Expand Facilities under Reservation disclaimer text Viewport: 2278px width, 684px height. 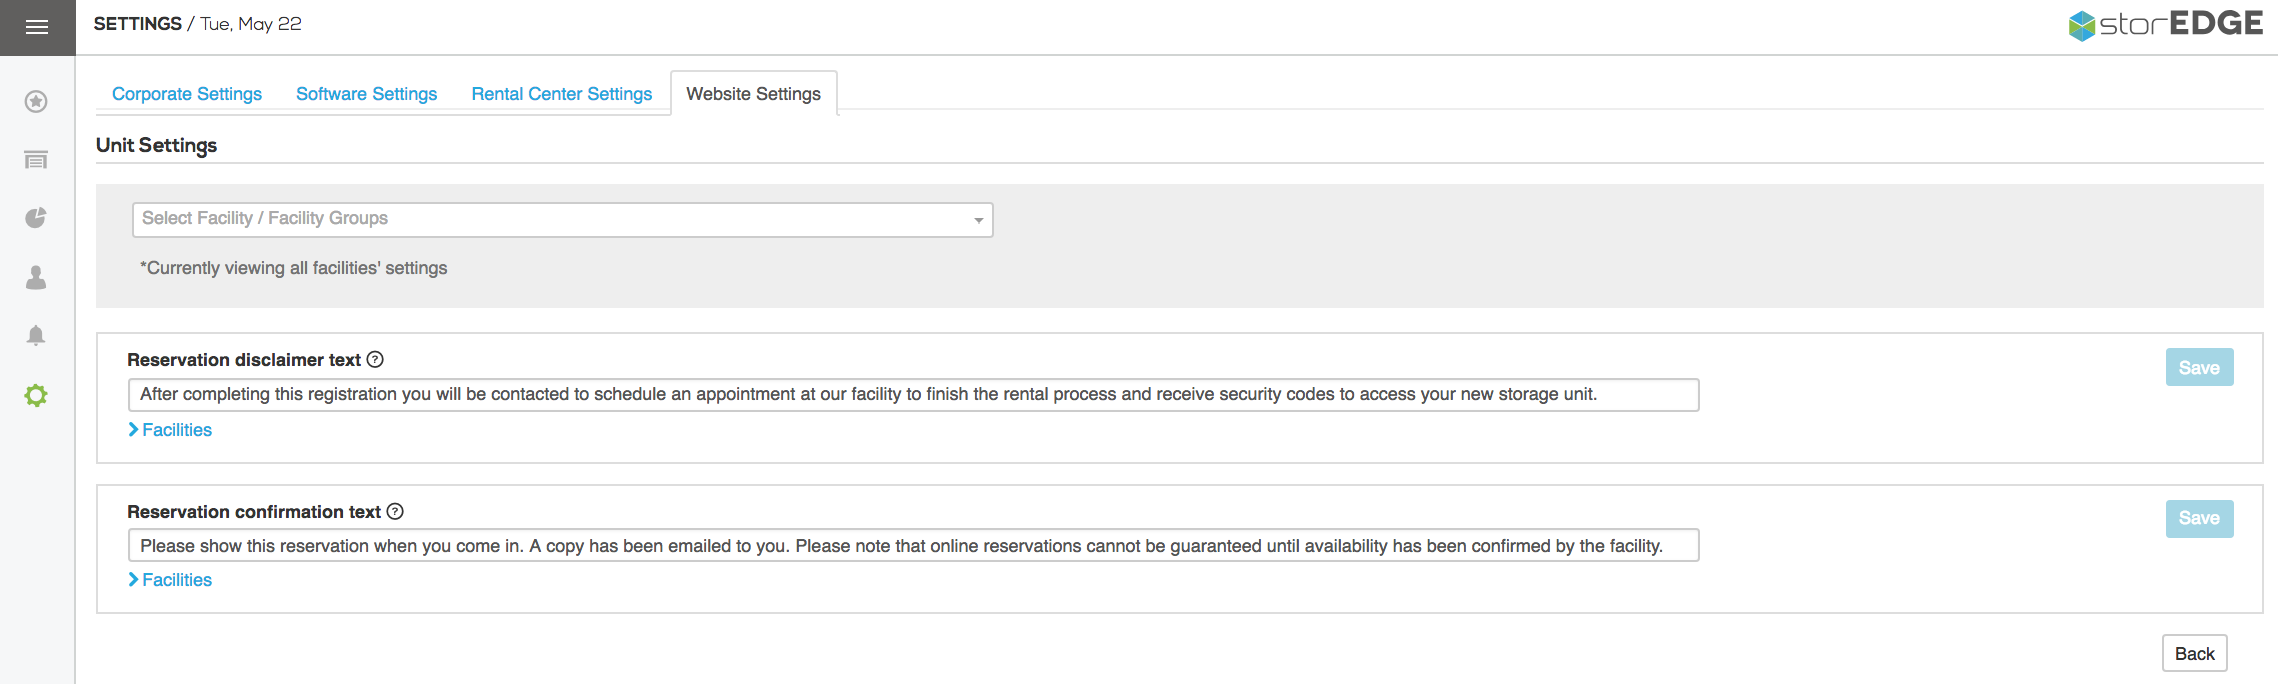click(x=171, y=430)
